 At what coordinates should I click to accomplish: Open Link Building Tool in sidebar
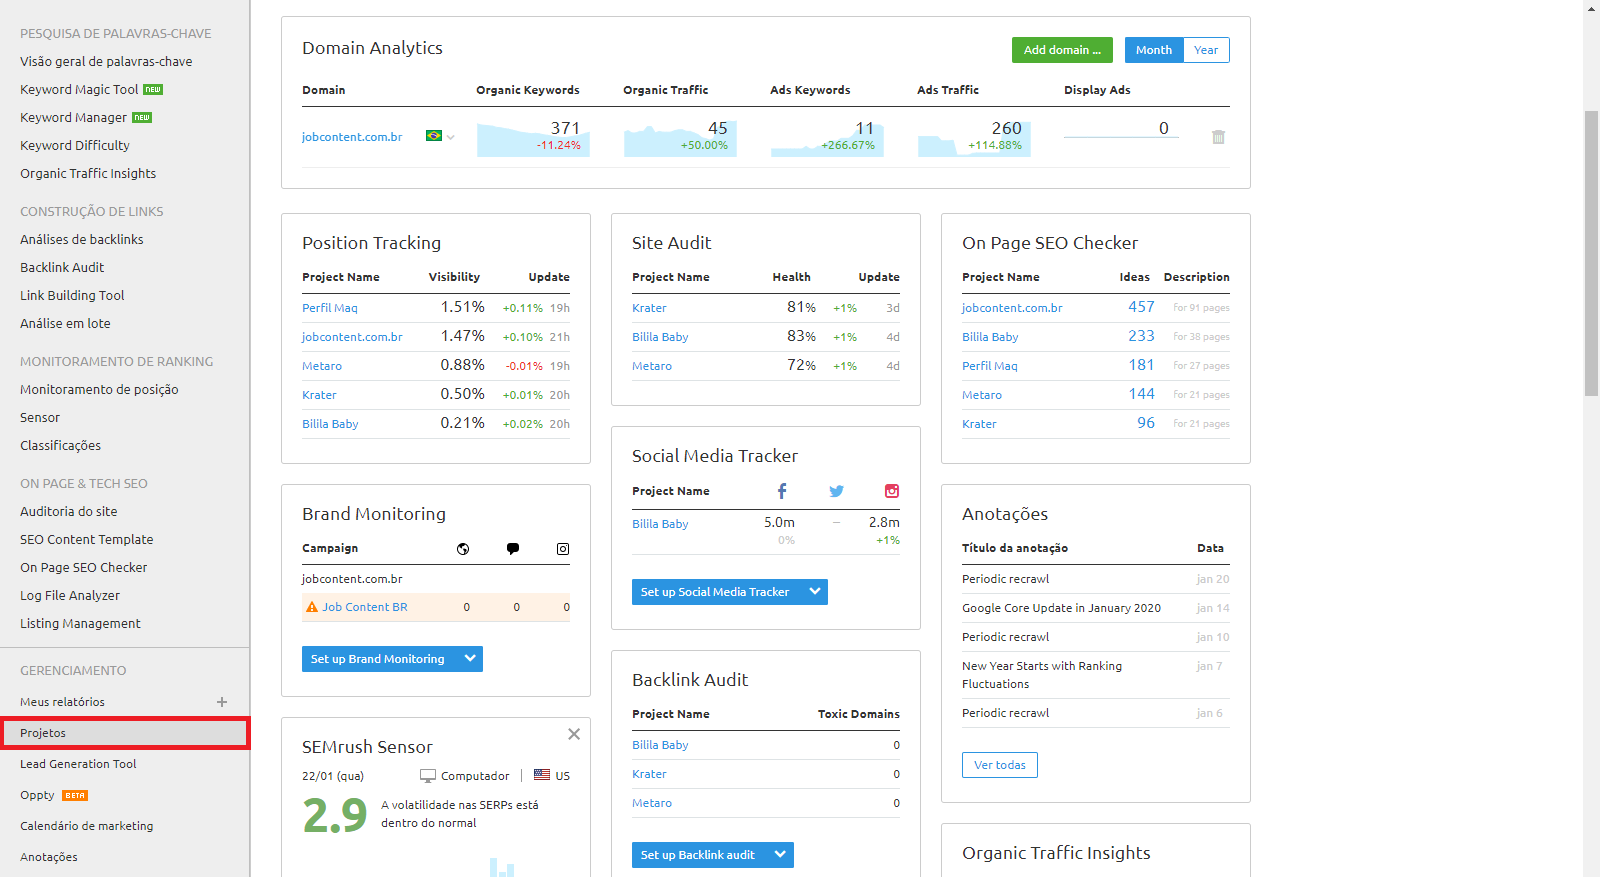72,296
